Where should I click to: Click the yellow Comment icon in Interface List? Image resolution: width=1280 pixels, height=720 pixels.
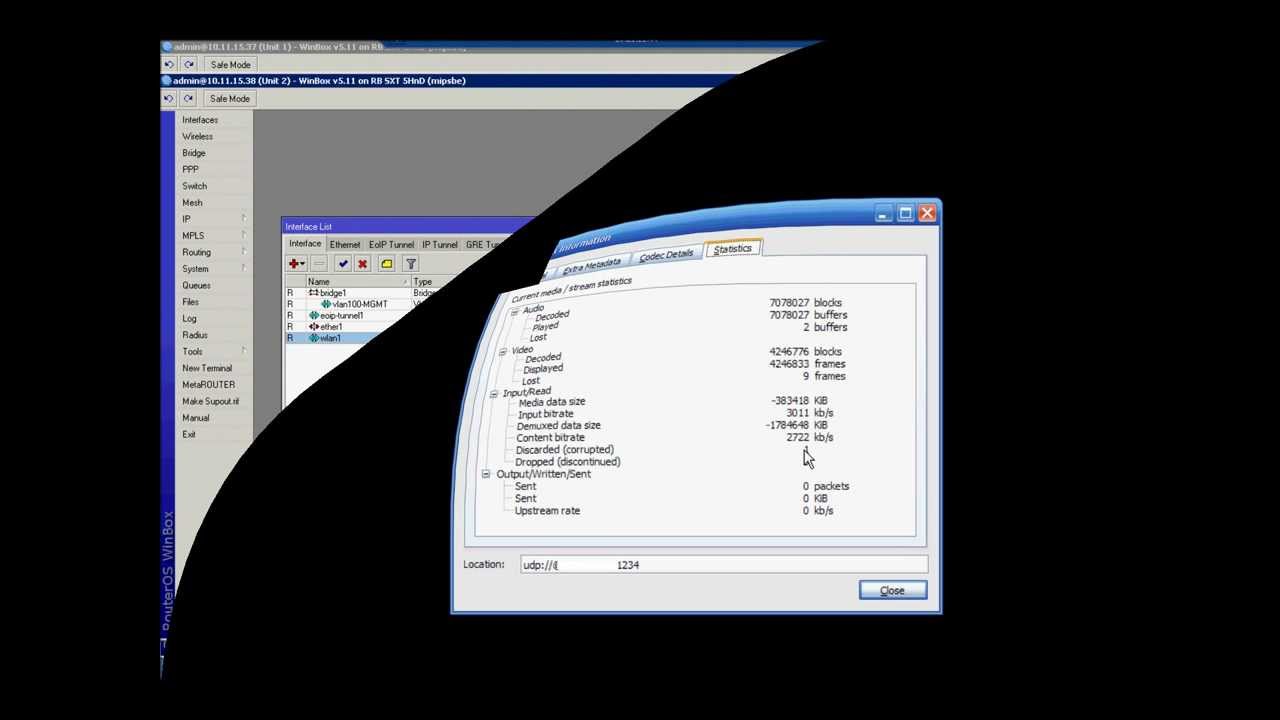pyautogui.click(x=386, y=264)
